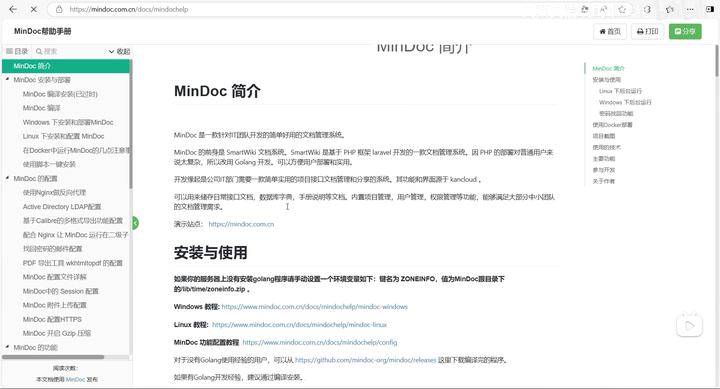The image size is (720, 389).
Task: Open MinDoc 编译安装(已过时) page
Action: tap(60, 94)
